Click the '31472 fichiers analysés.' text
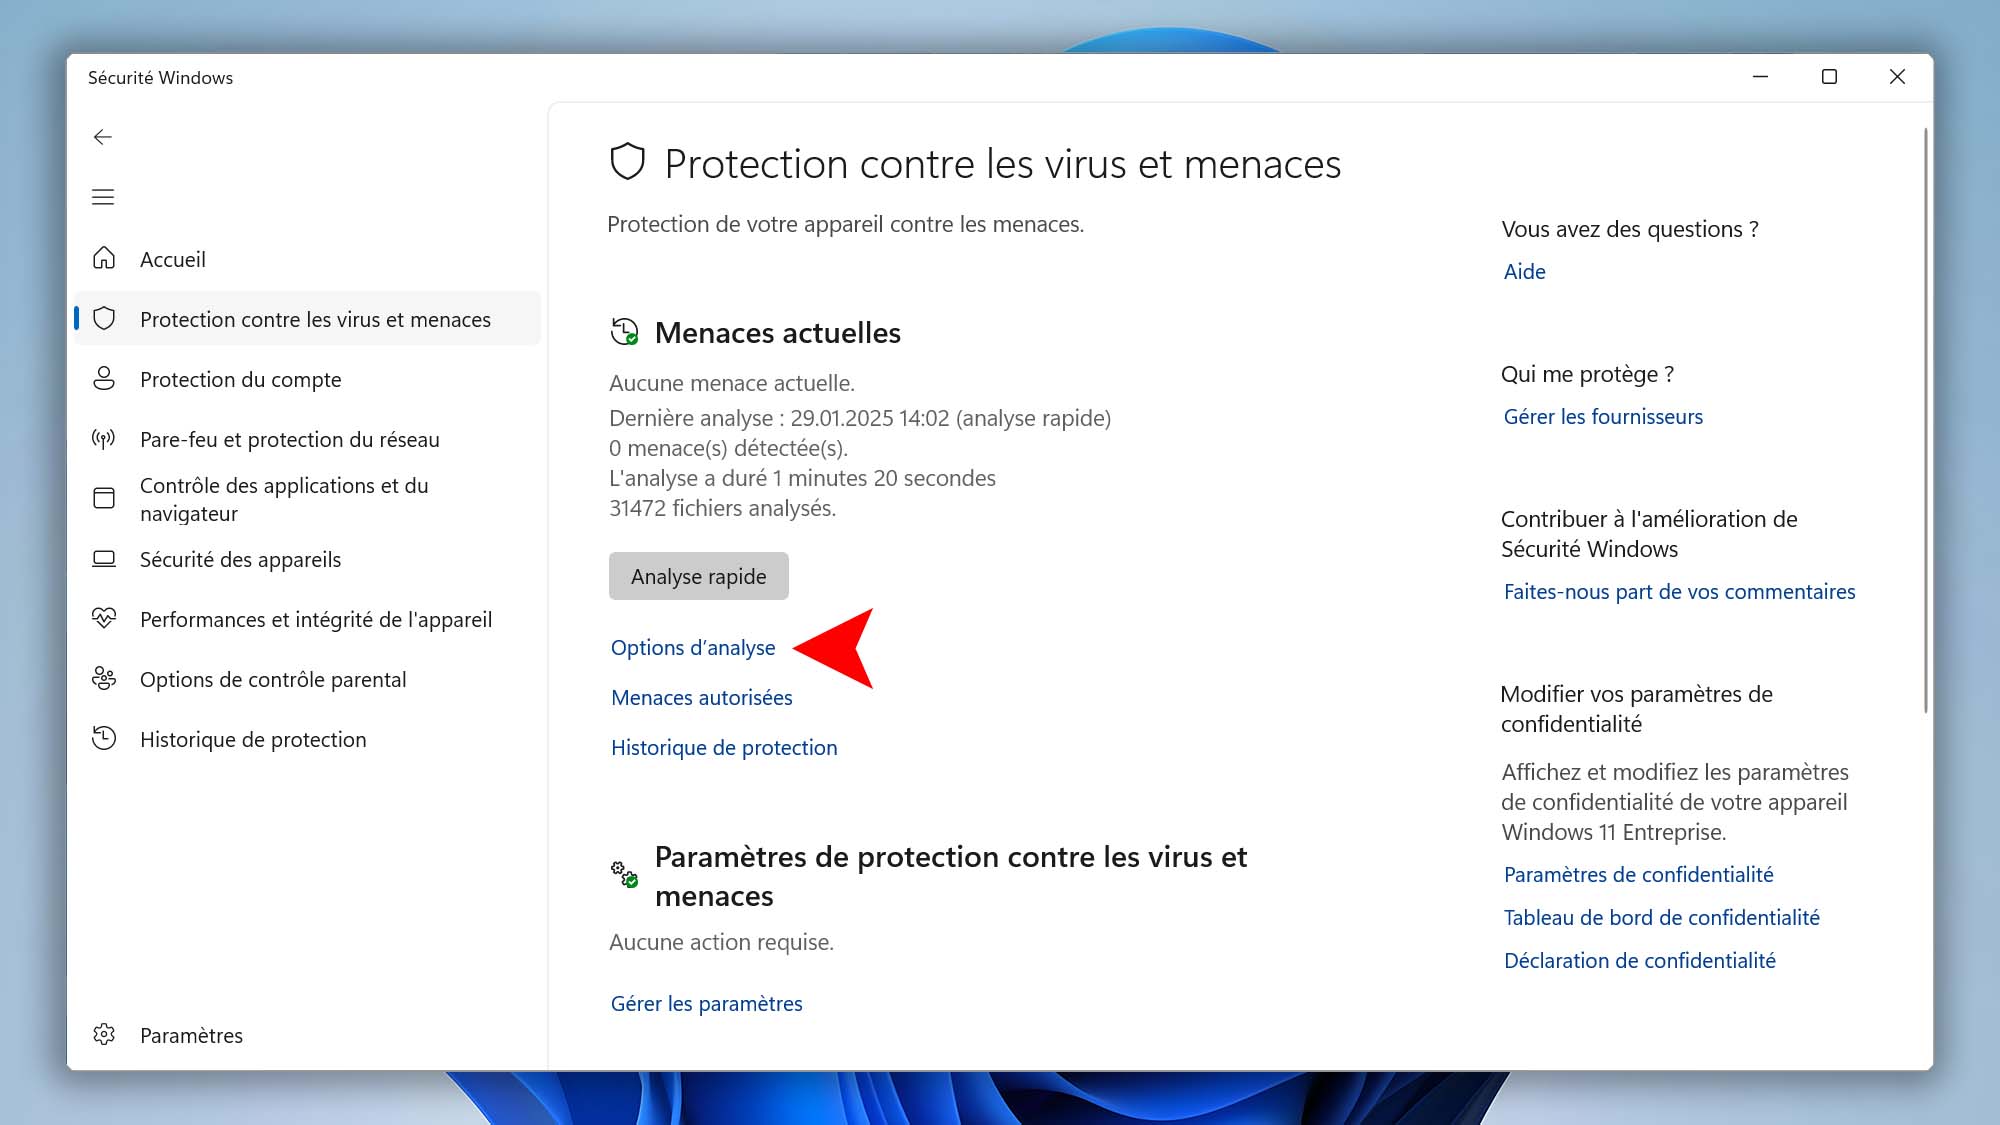 [x=723, y=508]
